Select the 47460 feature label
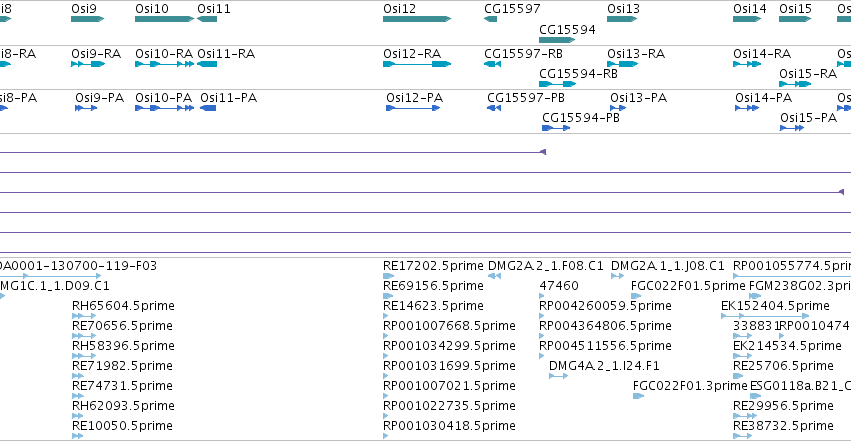 pyautogui.click(x=559, y=286)
